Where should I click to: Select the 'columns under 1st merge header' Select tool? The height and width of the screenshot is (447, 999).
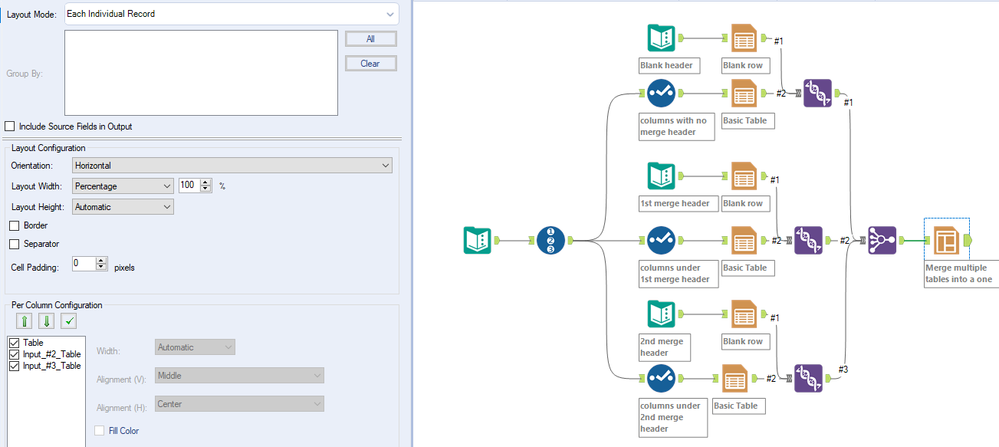pyautogui.click(x=661, y=240)
